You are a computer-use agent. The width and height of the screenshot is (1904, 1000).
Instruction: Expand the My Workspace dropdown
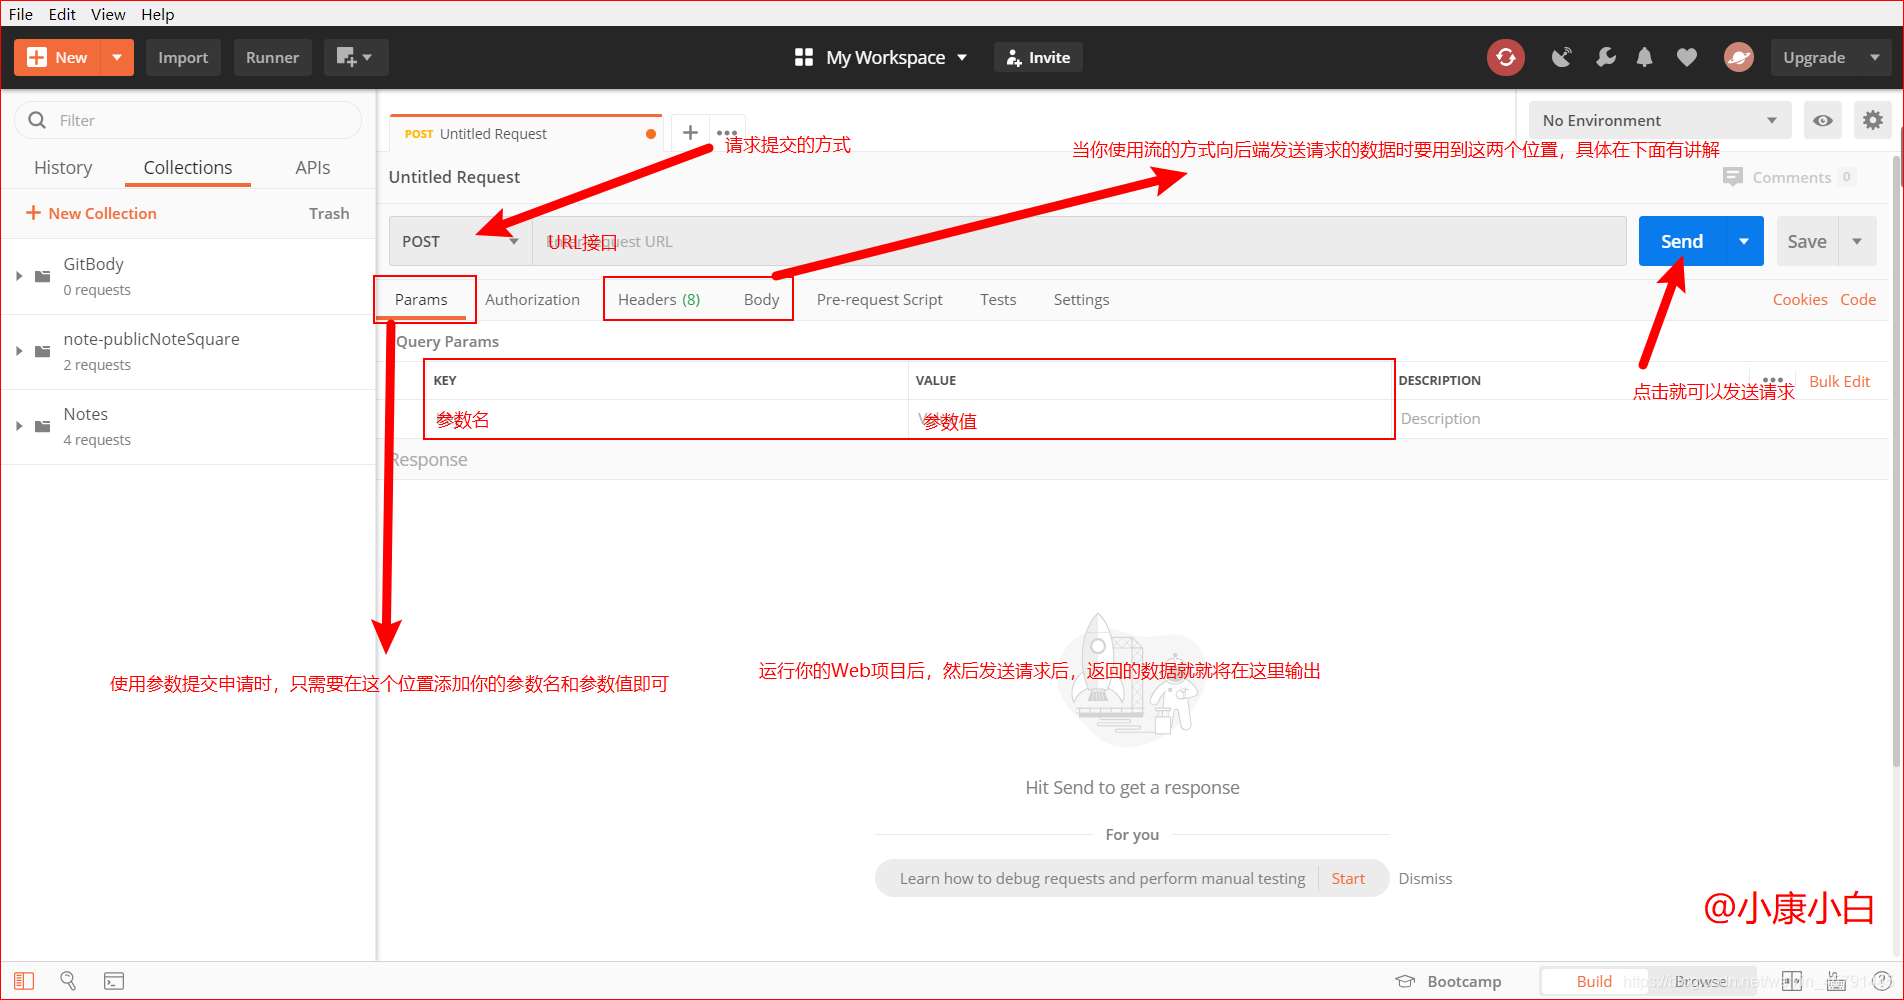pos(962,58)
